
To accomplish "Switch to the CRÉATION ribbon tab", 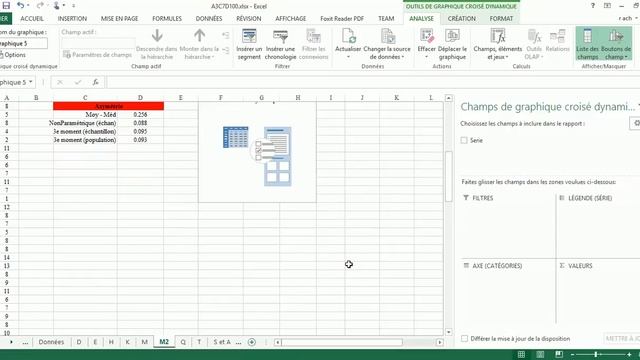I will click(x=462, y=18).
